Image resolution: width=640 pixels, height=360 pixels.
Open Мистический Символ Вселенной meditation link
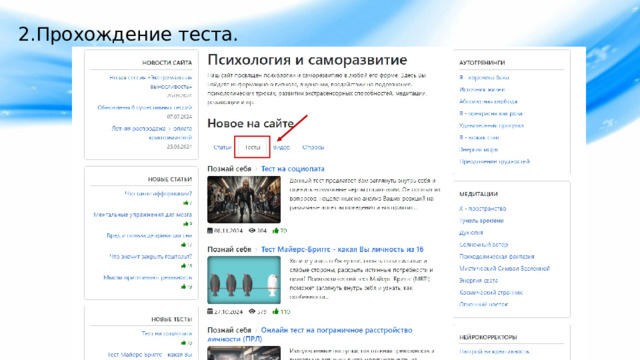504,269
